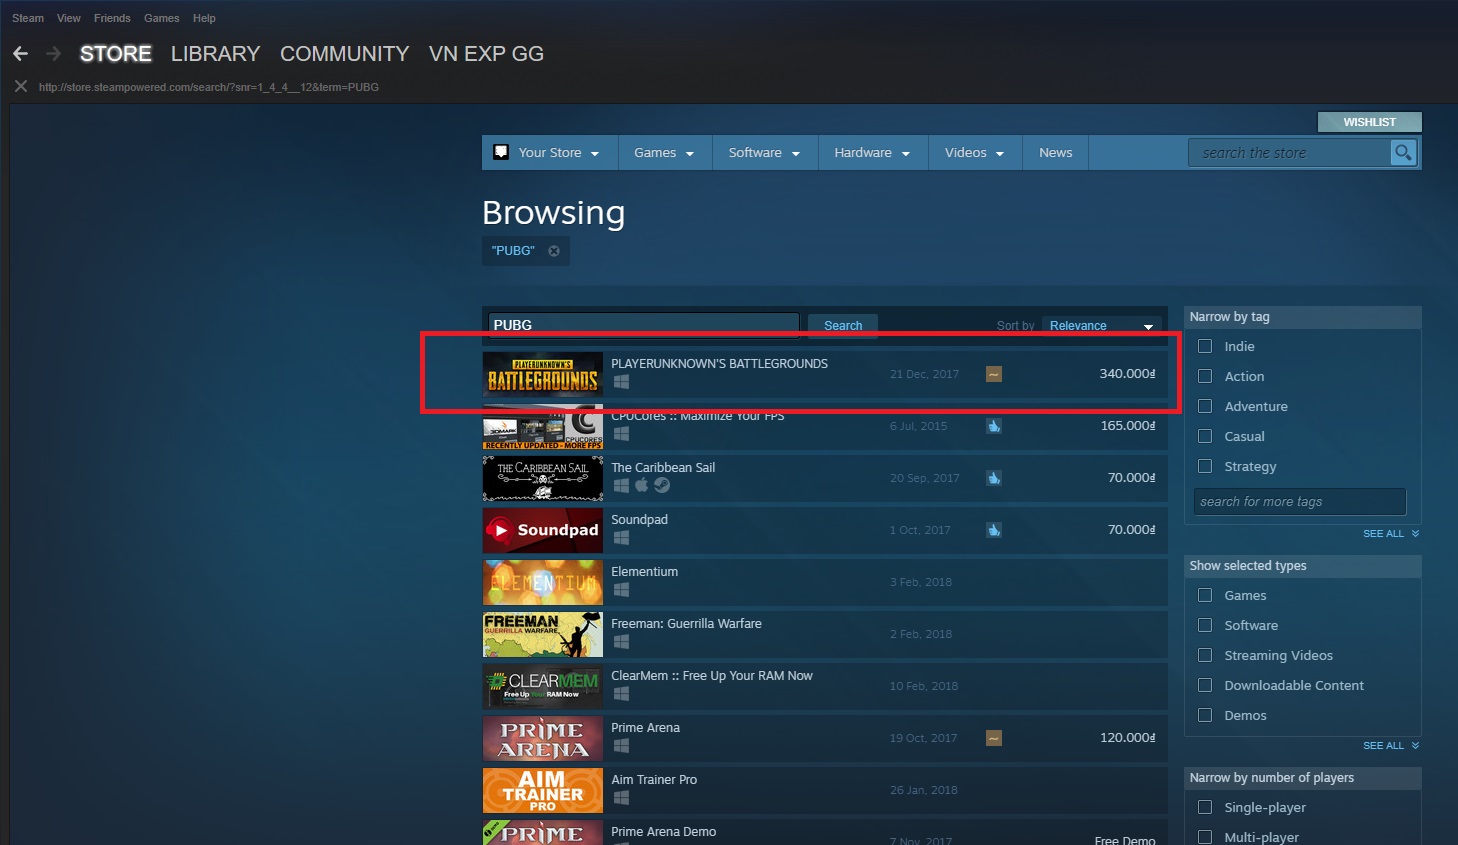Stop loading with the X icon
1458x845 pixels.
point(20,87)
